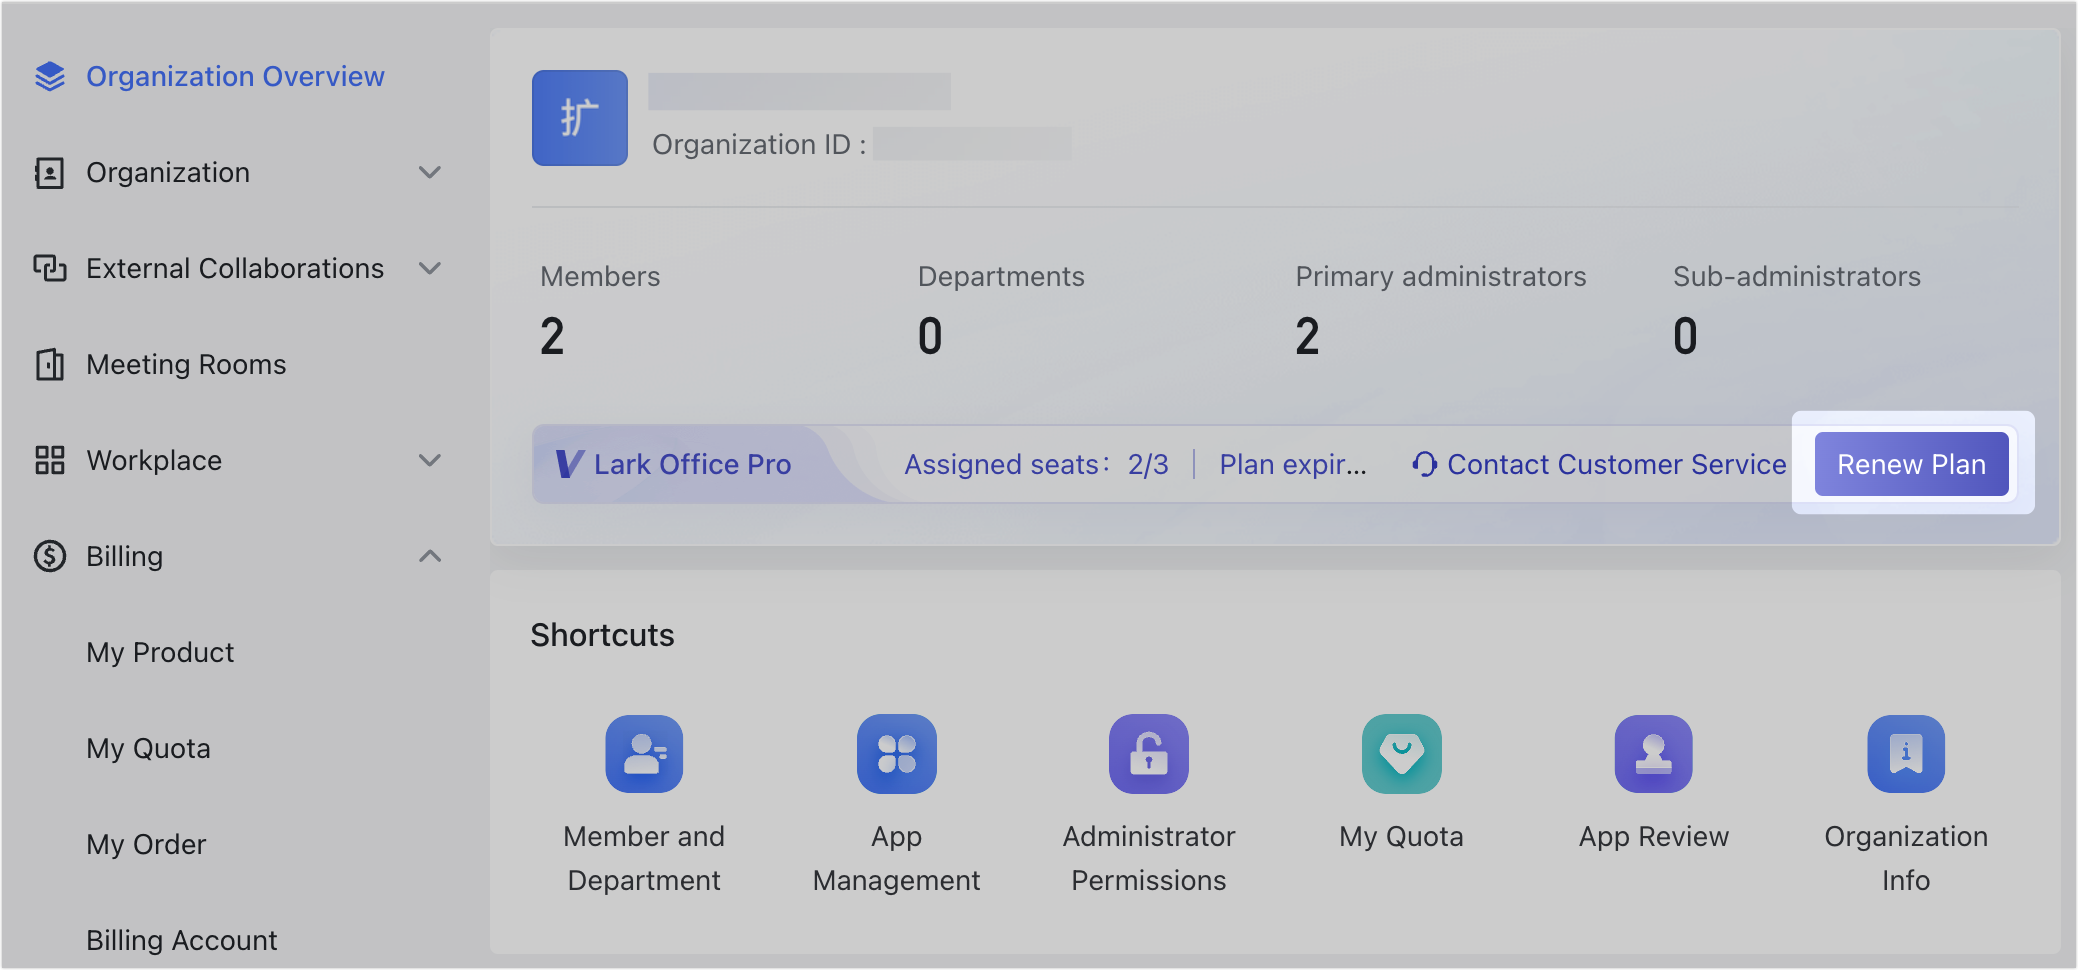This screenshot has width=2078, height=970.
Task: Open the Organization Info shortcut
Action: point(1905,754)
